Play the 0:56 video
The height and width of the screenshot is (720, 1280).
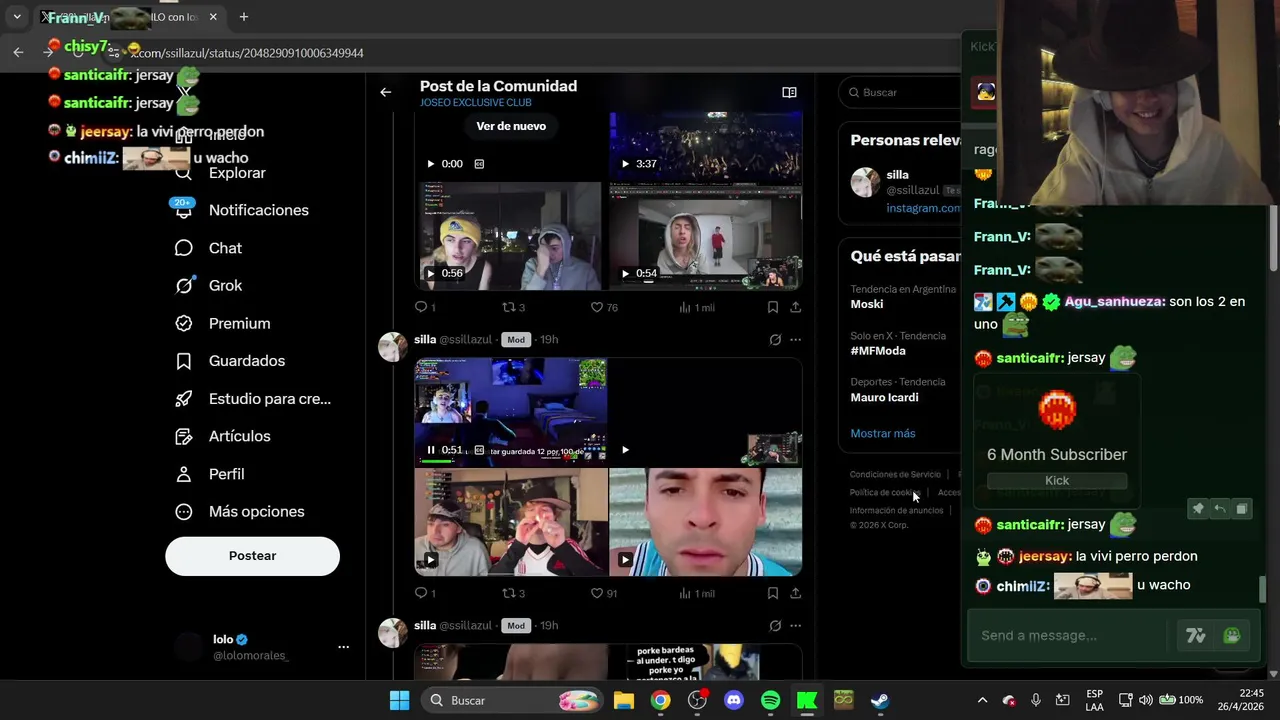click(x=431, y=273)
